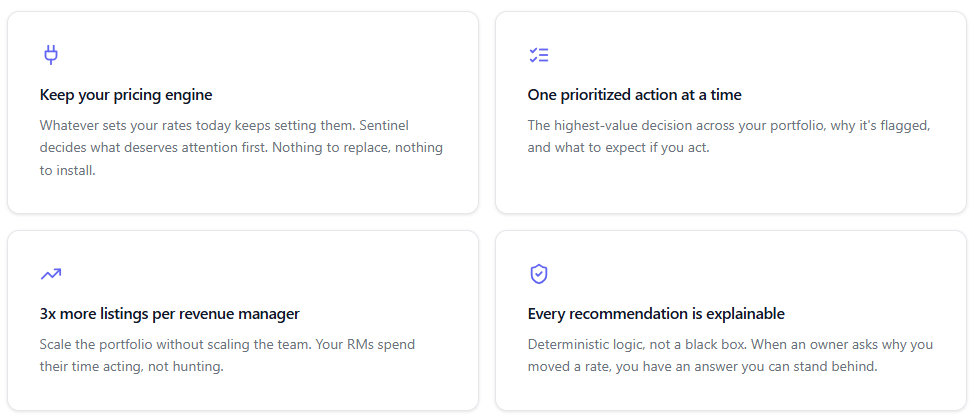Click the trending-up arrow icon
974x417 pixels.
(x=51, y=273)
